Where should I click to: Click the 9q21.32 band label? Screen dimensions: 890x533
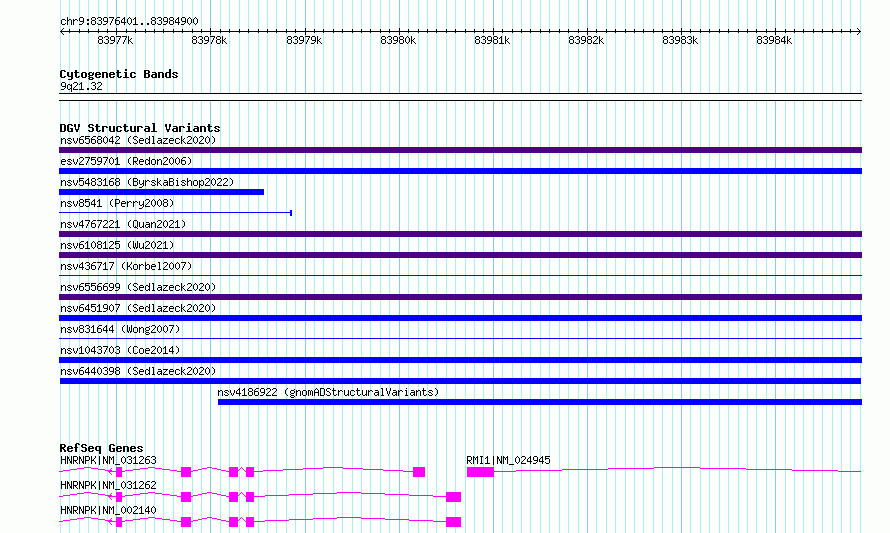click(x=81, y=86)
